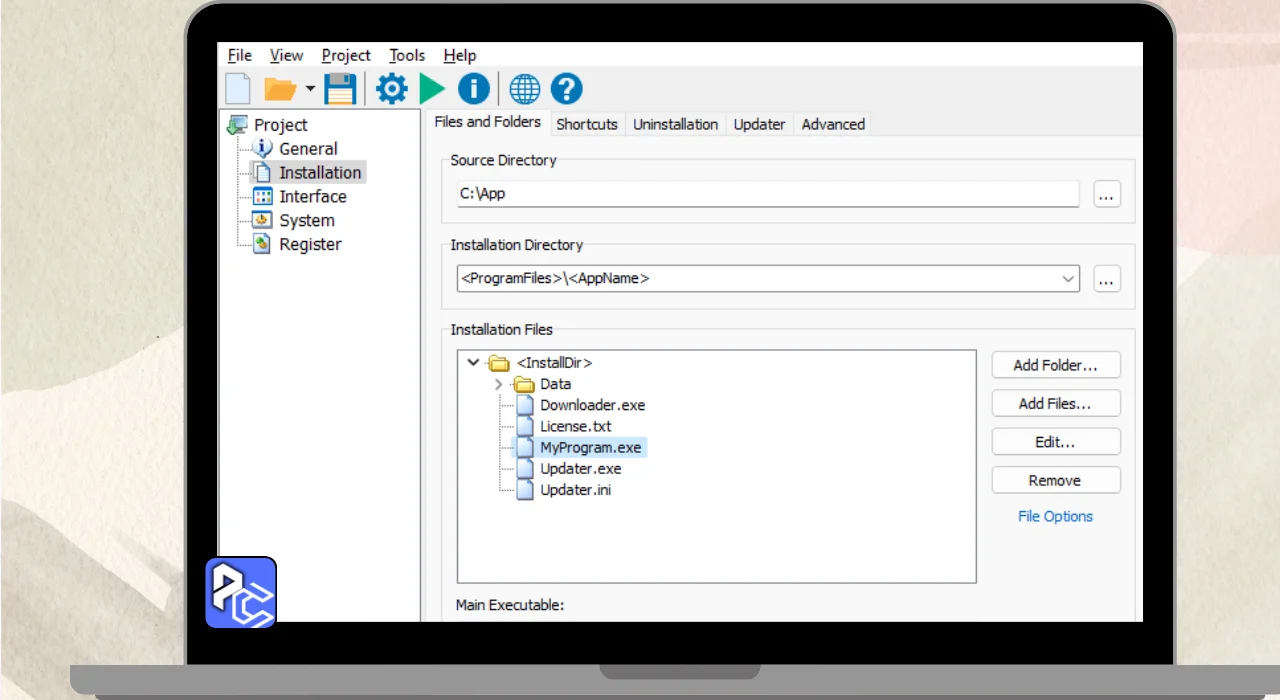
Task: Open the website globe icon
Action: tap(525, 89)
